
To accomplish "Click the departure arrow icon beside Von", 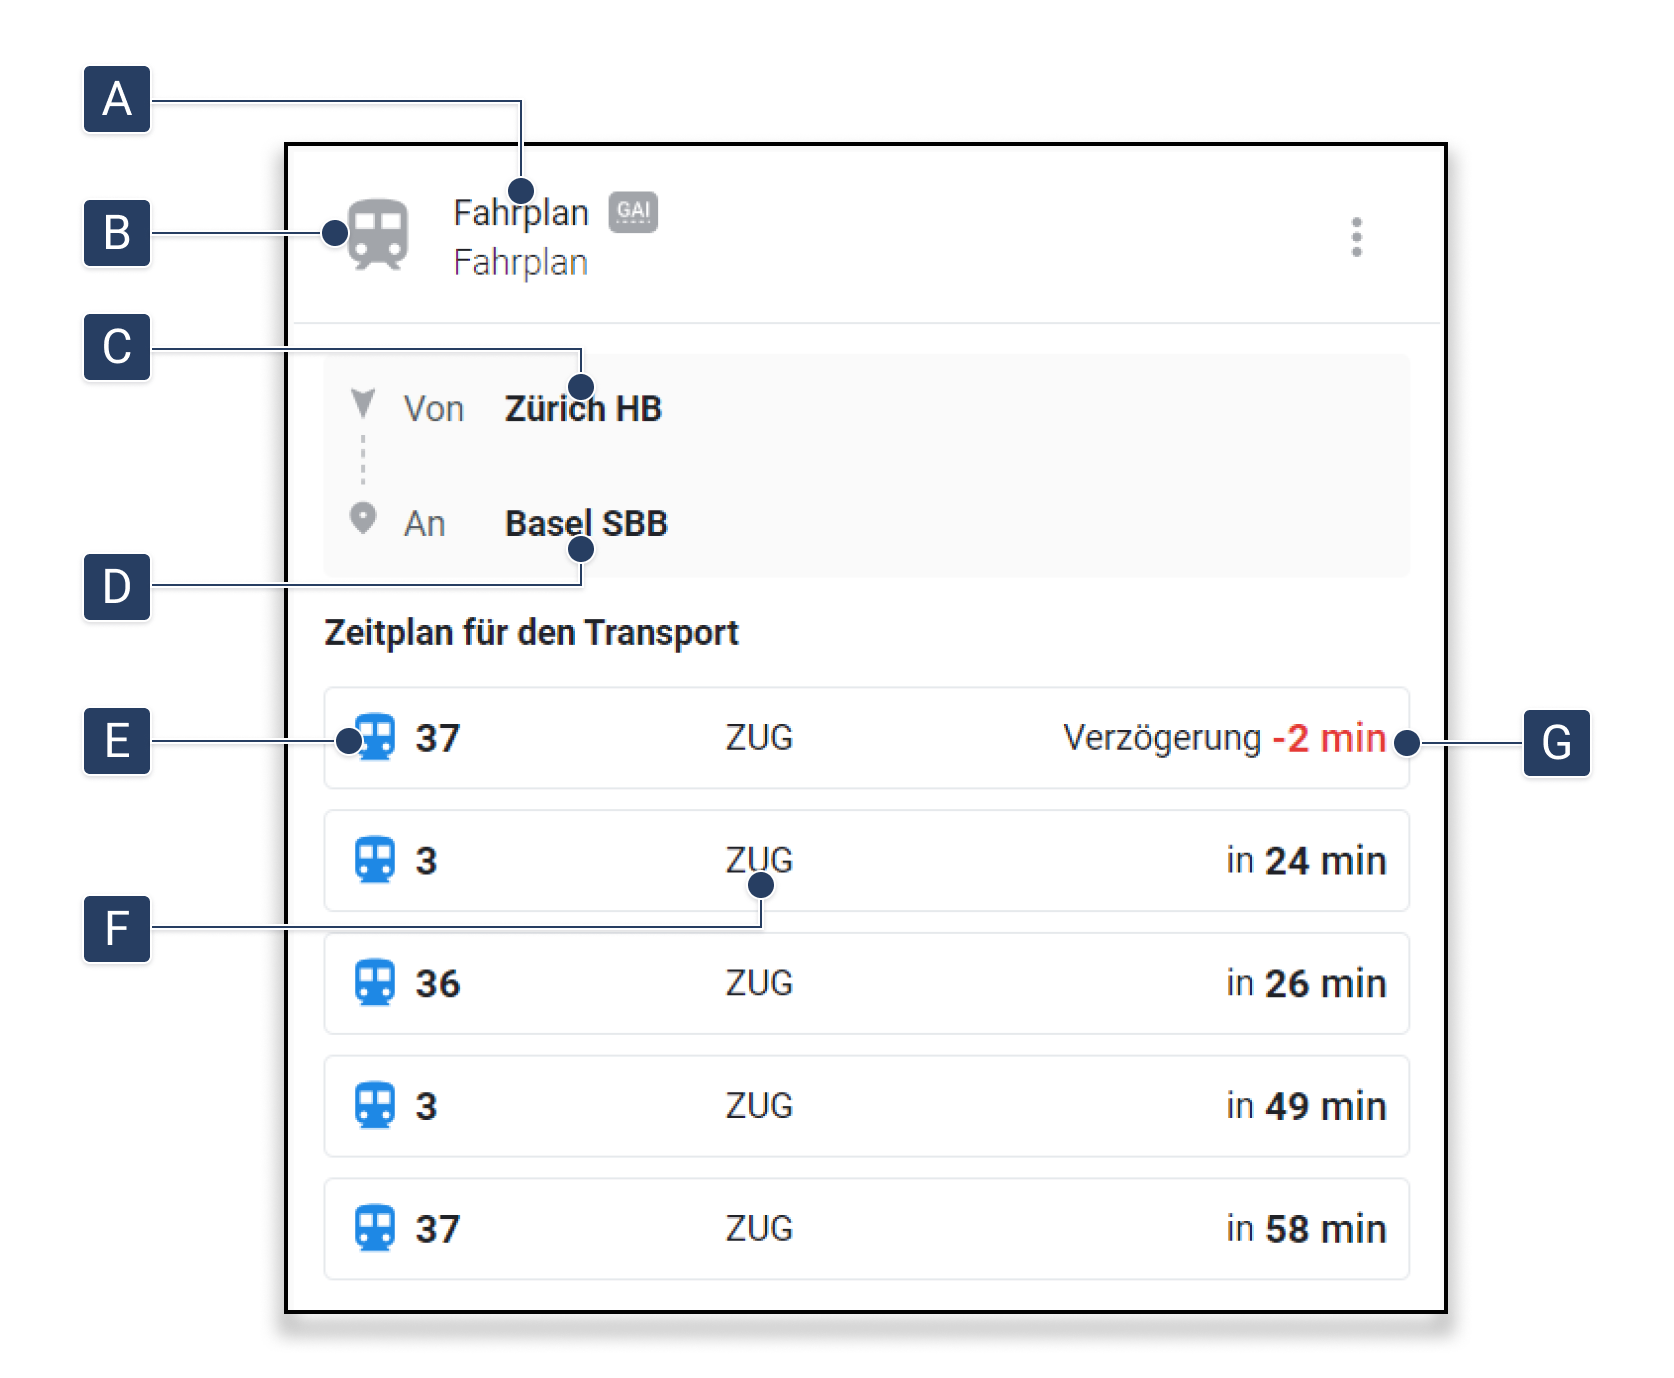I will click(x=363, y=403).
